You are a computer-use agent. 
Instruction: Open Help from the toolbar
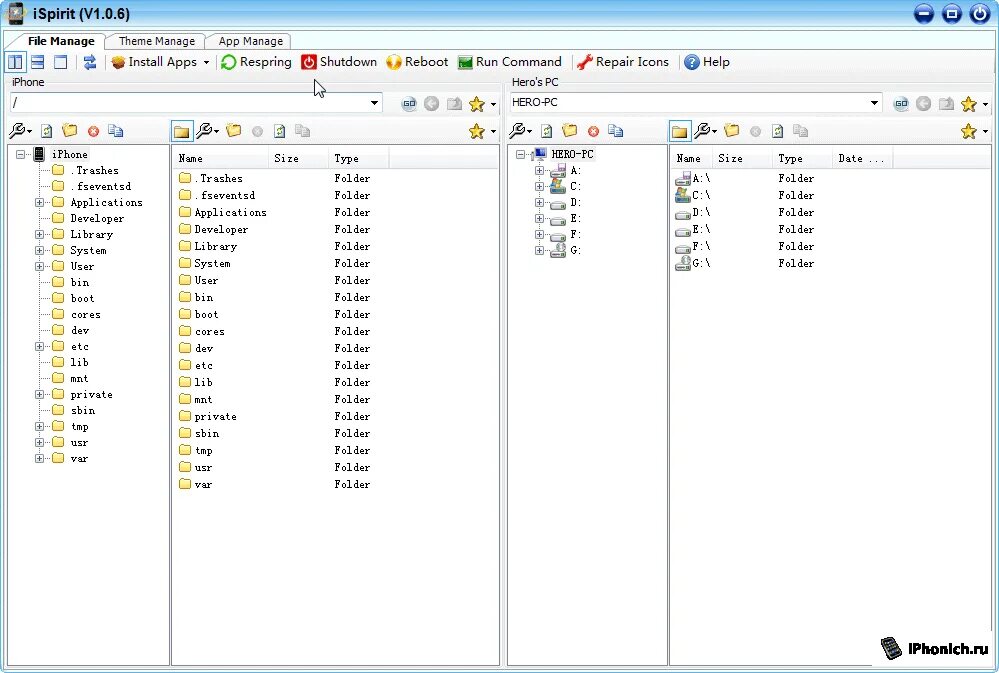[707, 62]
